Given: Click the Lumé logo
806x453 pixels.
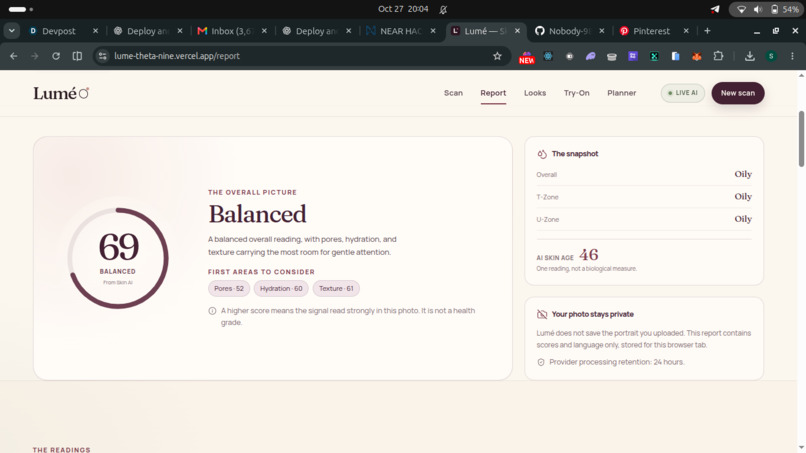Looking at the screenshot, I should pyautogui.click(x=61, y=93).
